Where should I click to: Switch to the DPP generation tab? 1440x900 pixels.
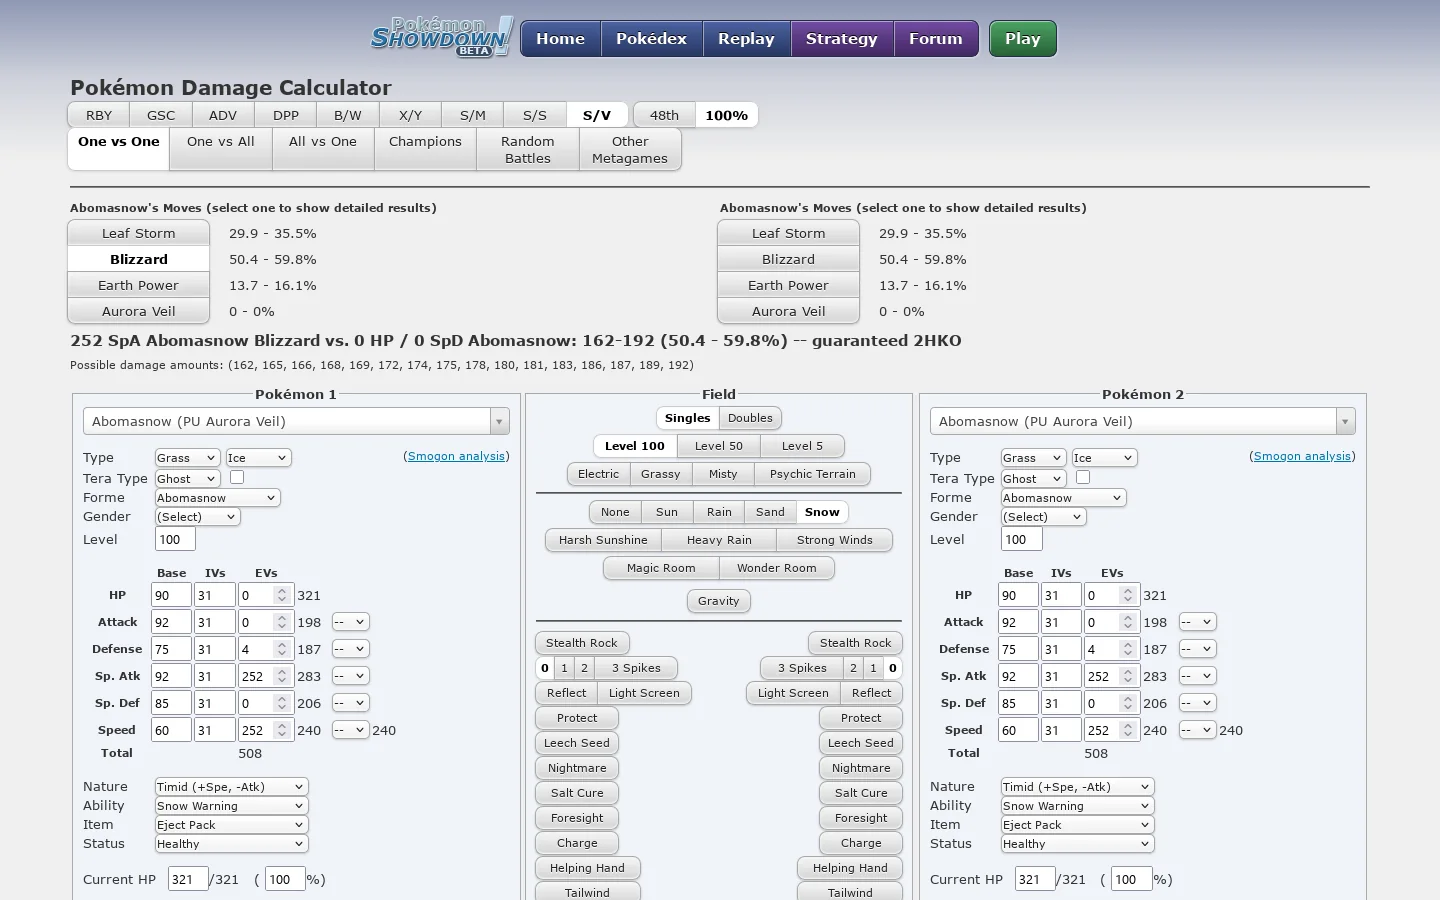click(286, 115)
